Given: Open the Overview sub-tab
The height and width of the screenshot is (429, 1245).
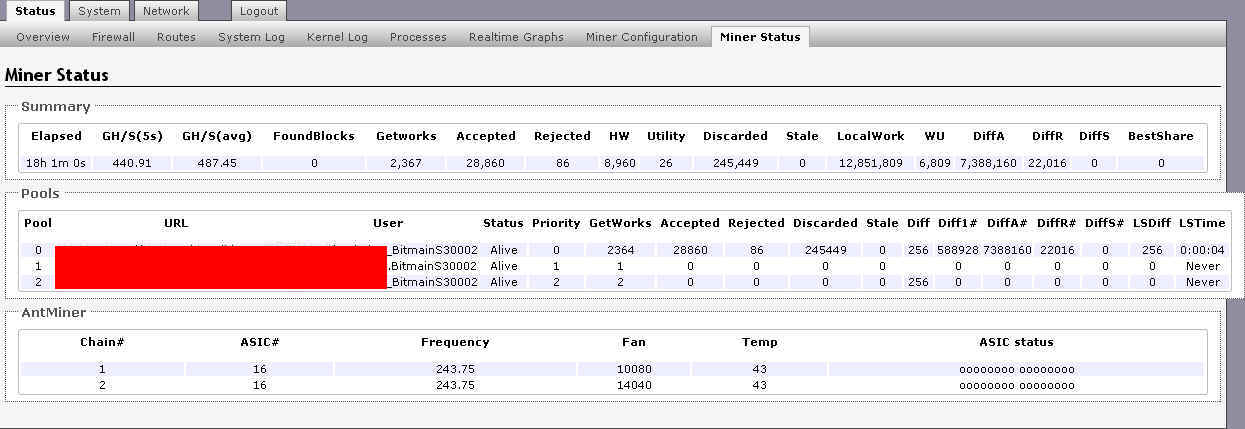Looking at the screenshot, I should [43, 37].
